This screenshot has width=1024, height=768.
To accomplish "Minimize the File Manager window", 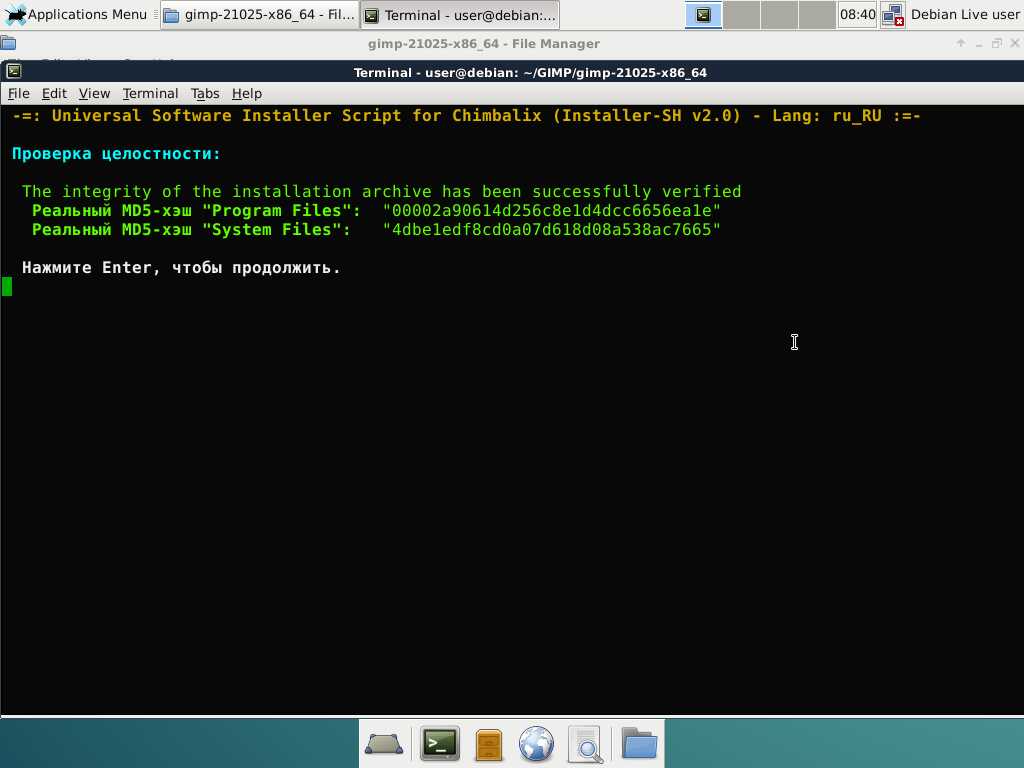I will pos(978,44).
